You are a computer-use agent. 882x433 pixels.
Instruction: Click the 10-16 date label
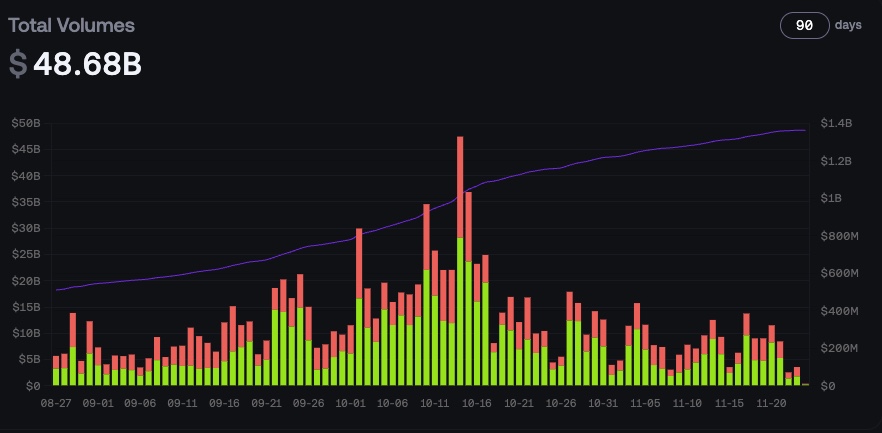(477, 404)
